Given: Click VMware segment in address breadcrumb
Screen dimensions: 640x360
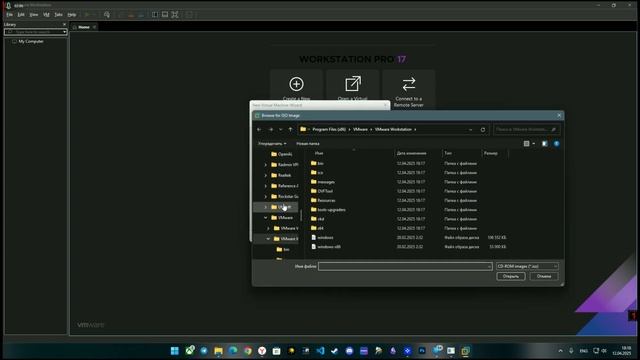Looking at the screenshot, I should [360, 129].
